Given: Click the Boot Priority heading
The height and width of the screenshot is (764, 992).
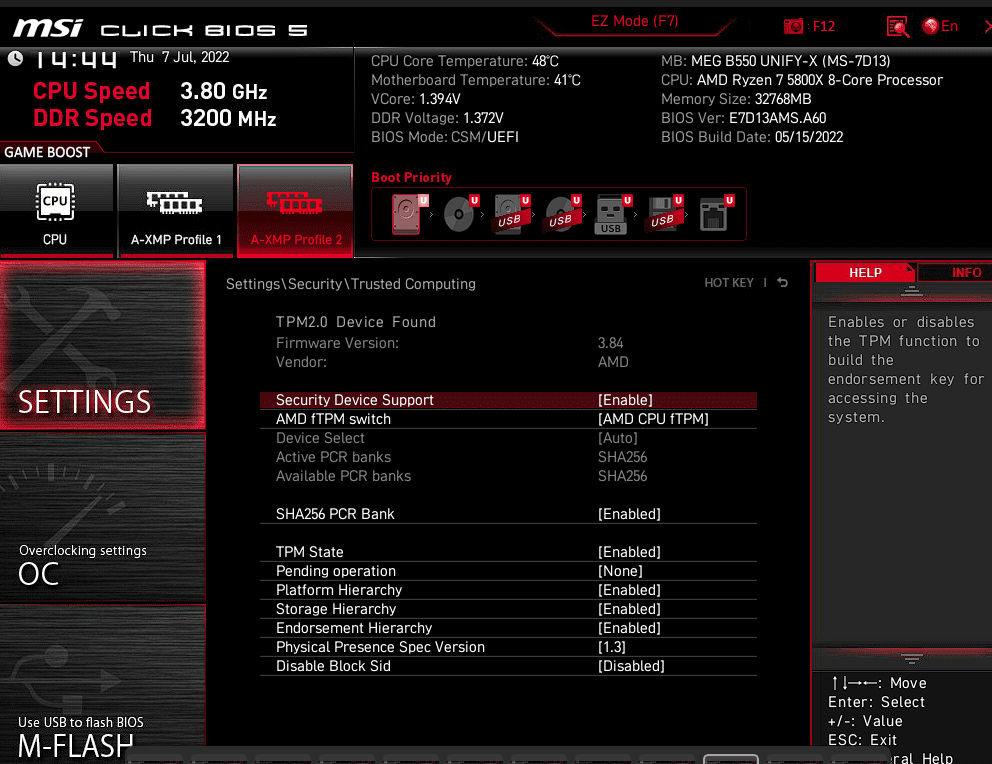Looking at the screenshot, I should pos(411,178).
